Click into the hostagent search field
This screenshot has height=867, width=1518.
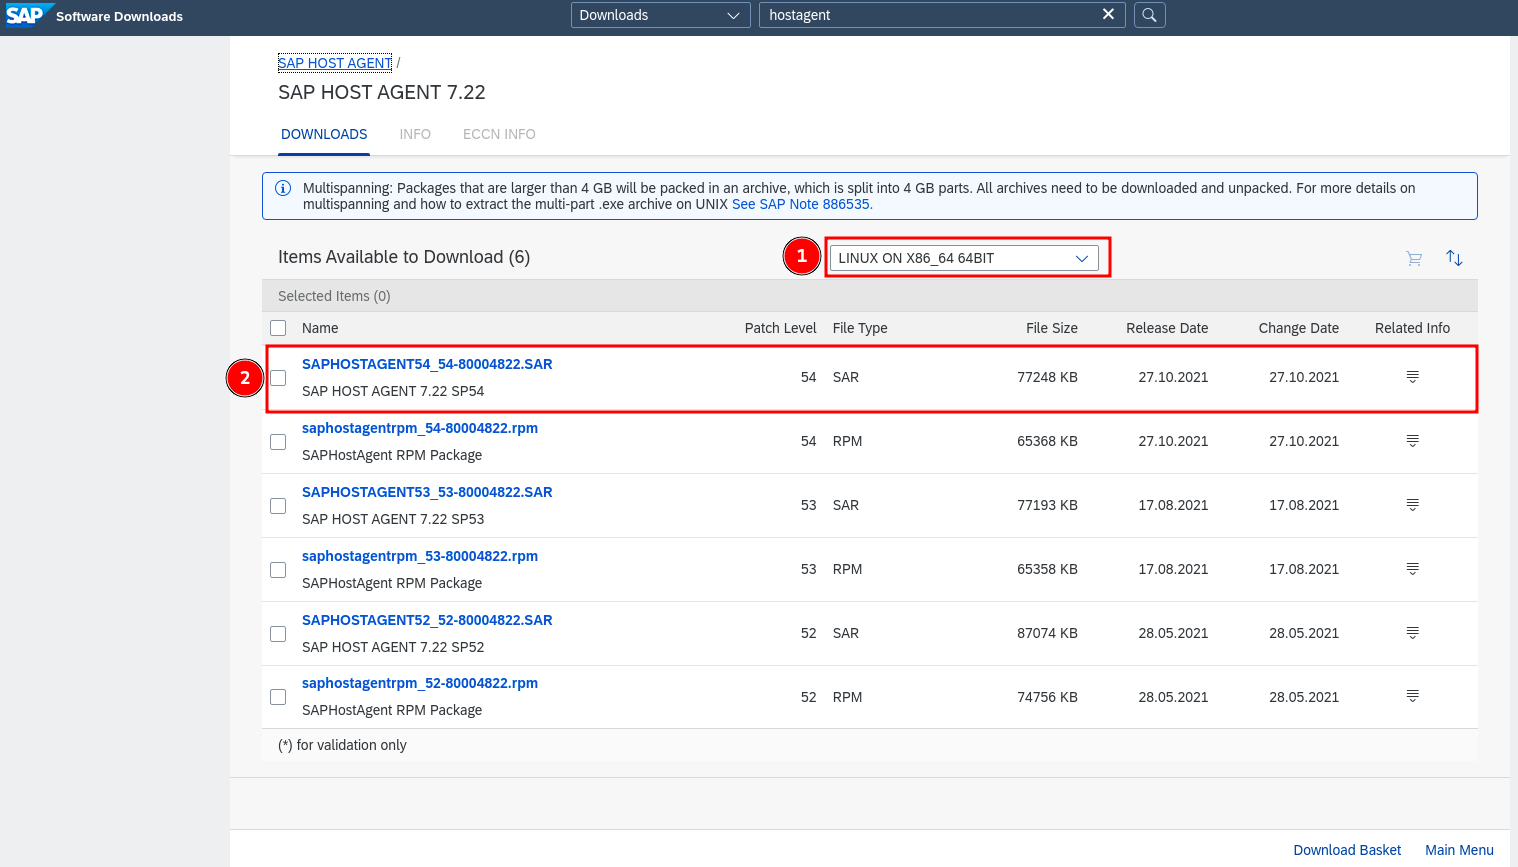click(x=925, y=15)
